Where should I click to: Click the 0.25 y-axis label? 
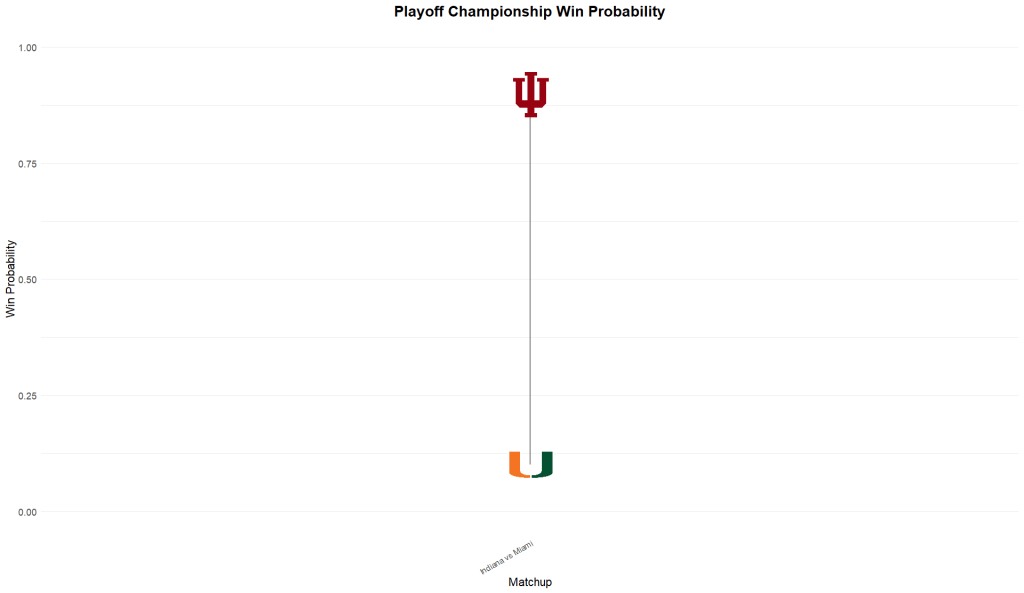point(26,396)
